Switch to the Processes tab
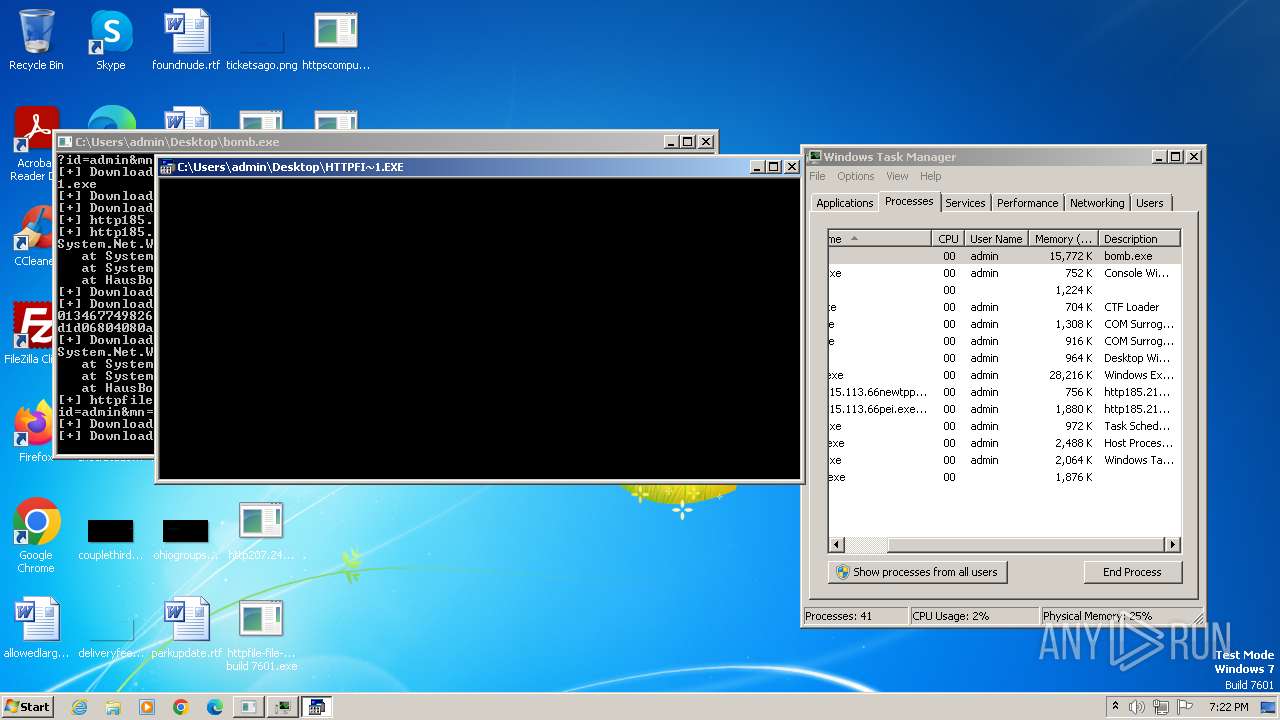The width and height of the screenshot is (1280, 720). (x=909, y=201)
